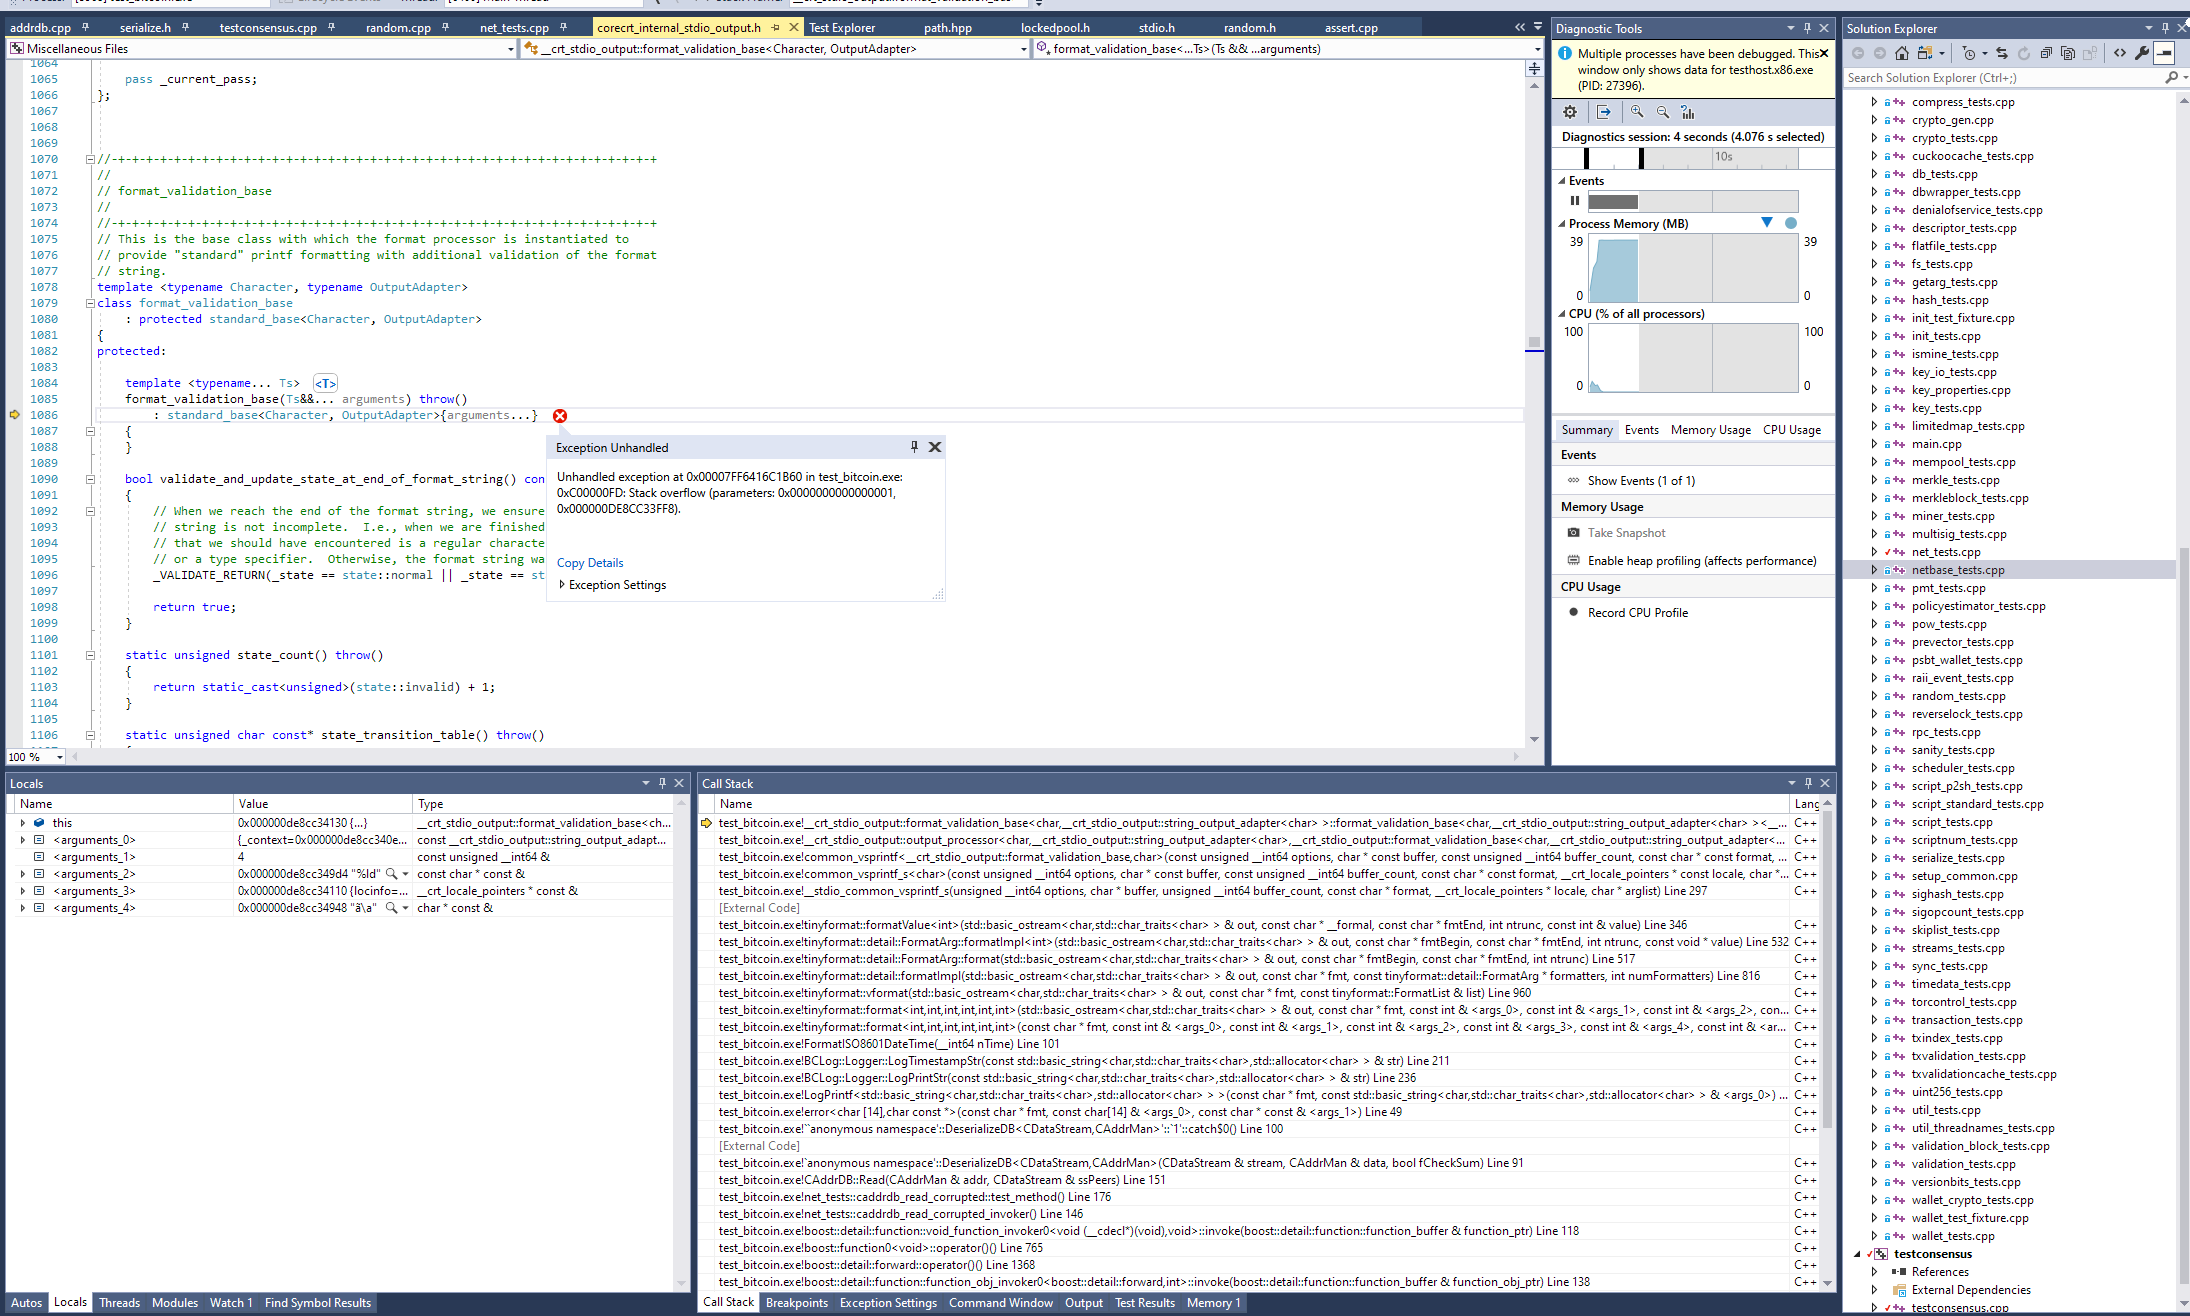Zoom in on the diagnostics timeline

tap(1636, 112)
